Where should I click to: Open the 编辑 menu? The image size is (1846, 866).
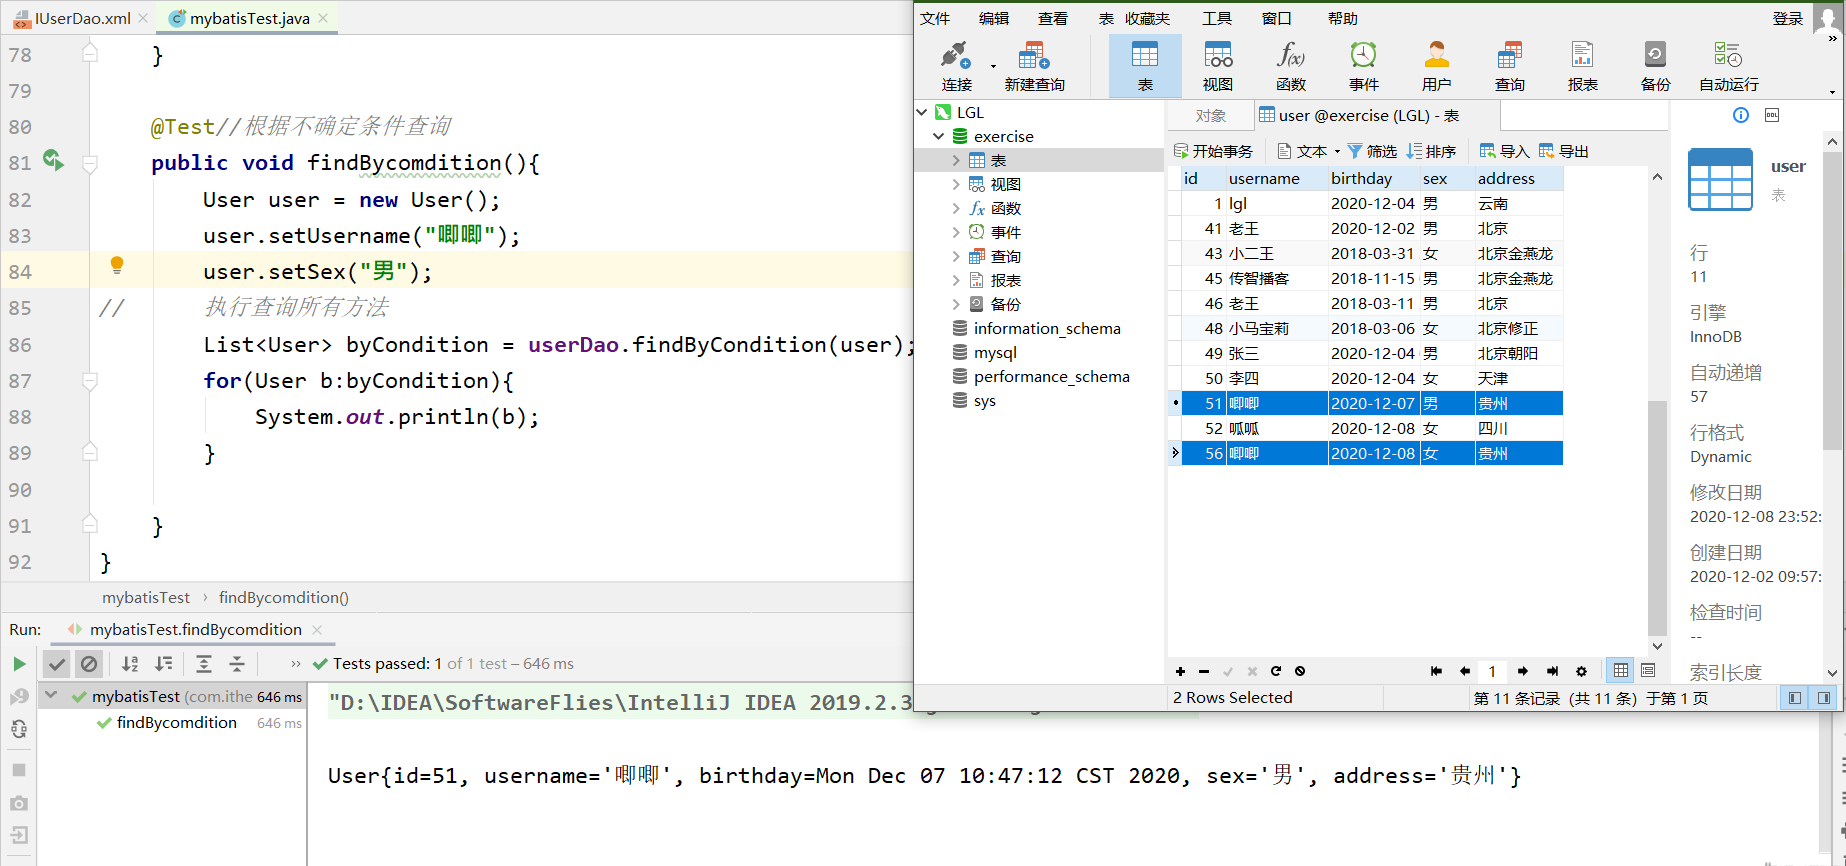994,18
